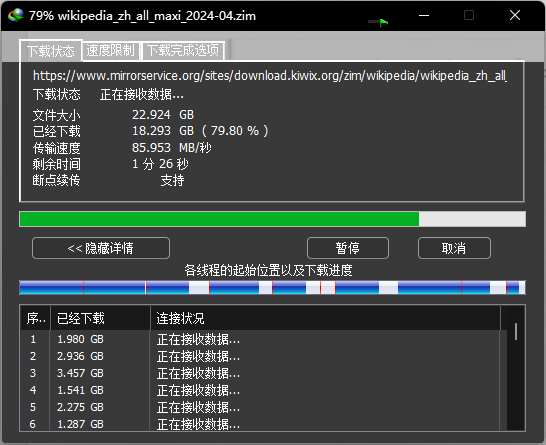This screenshot has height=445, width=546.
Task: Select thread row 1 with 1.980 GB
Action: click(x=260, y=339)
